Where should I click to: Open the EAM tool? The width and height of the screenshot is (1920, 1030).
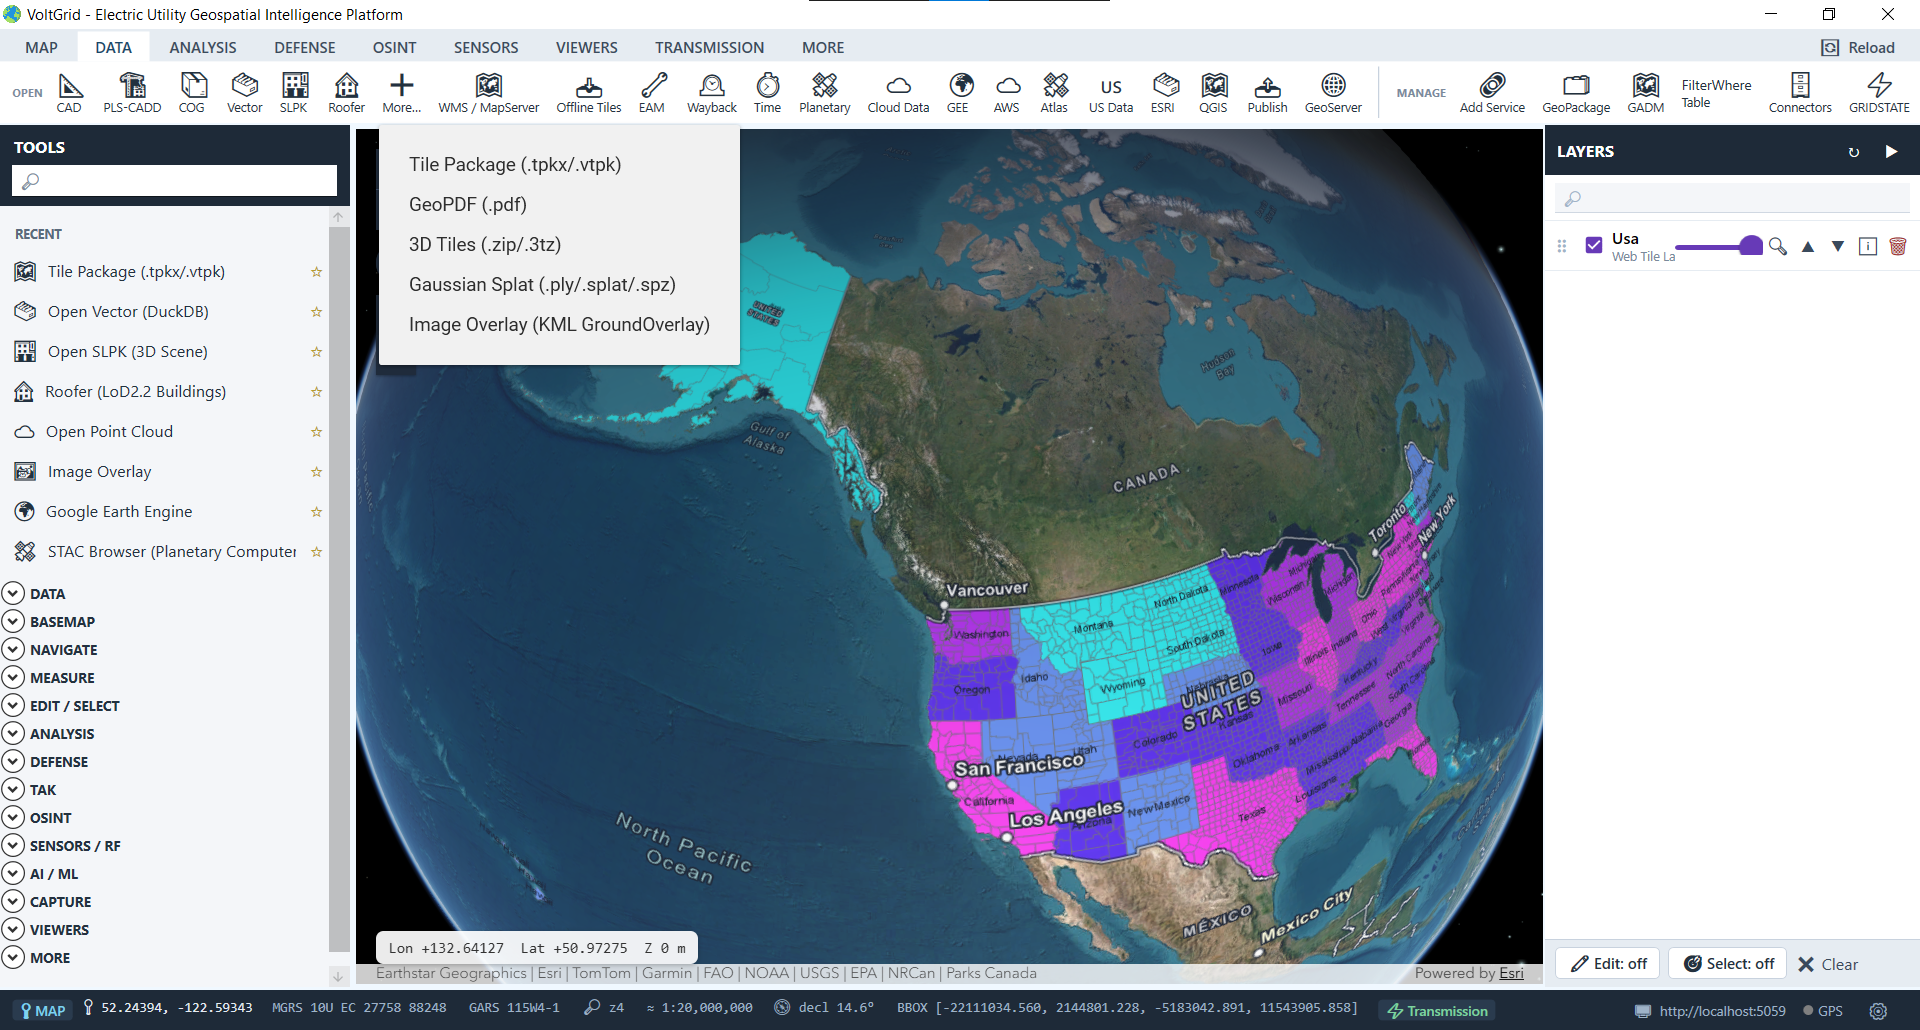pos(652,93)
